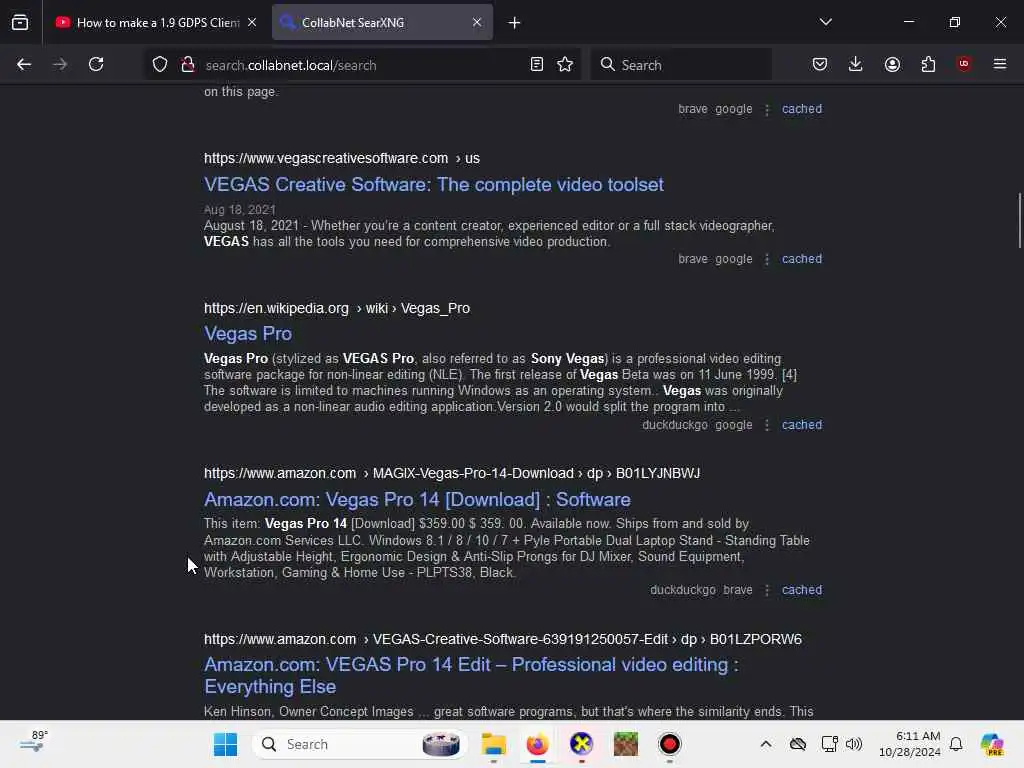Open the clock showing 6:11 AM

click(910, 744)
